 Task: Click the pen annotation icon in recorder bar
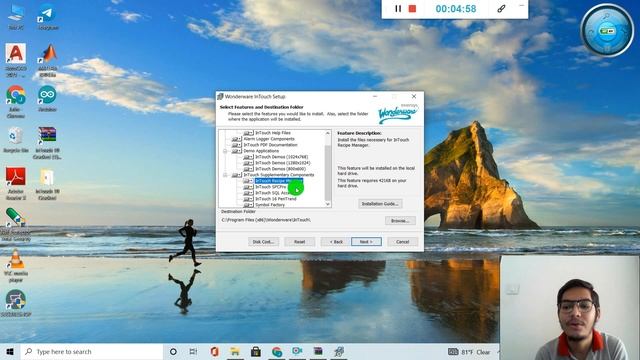[x=501, y=9]
